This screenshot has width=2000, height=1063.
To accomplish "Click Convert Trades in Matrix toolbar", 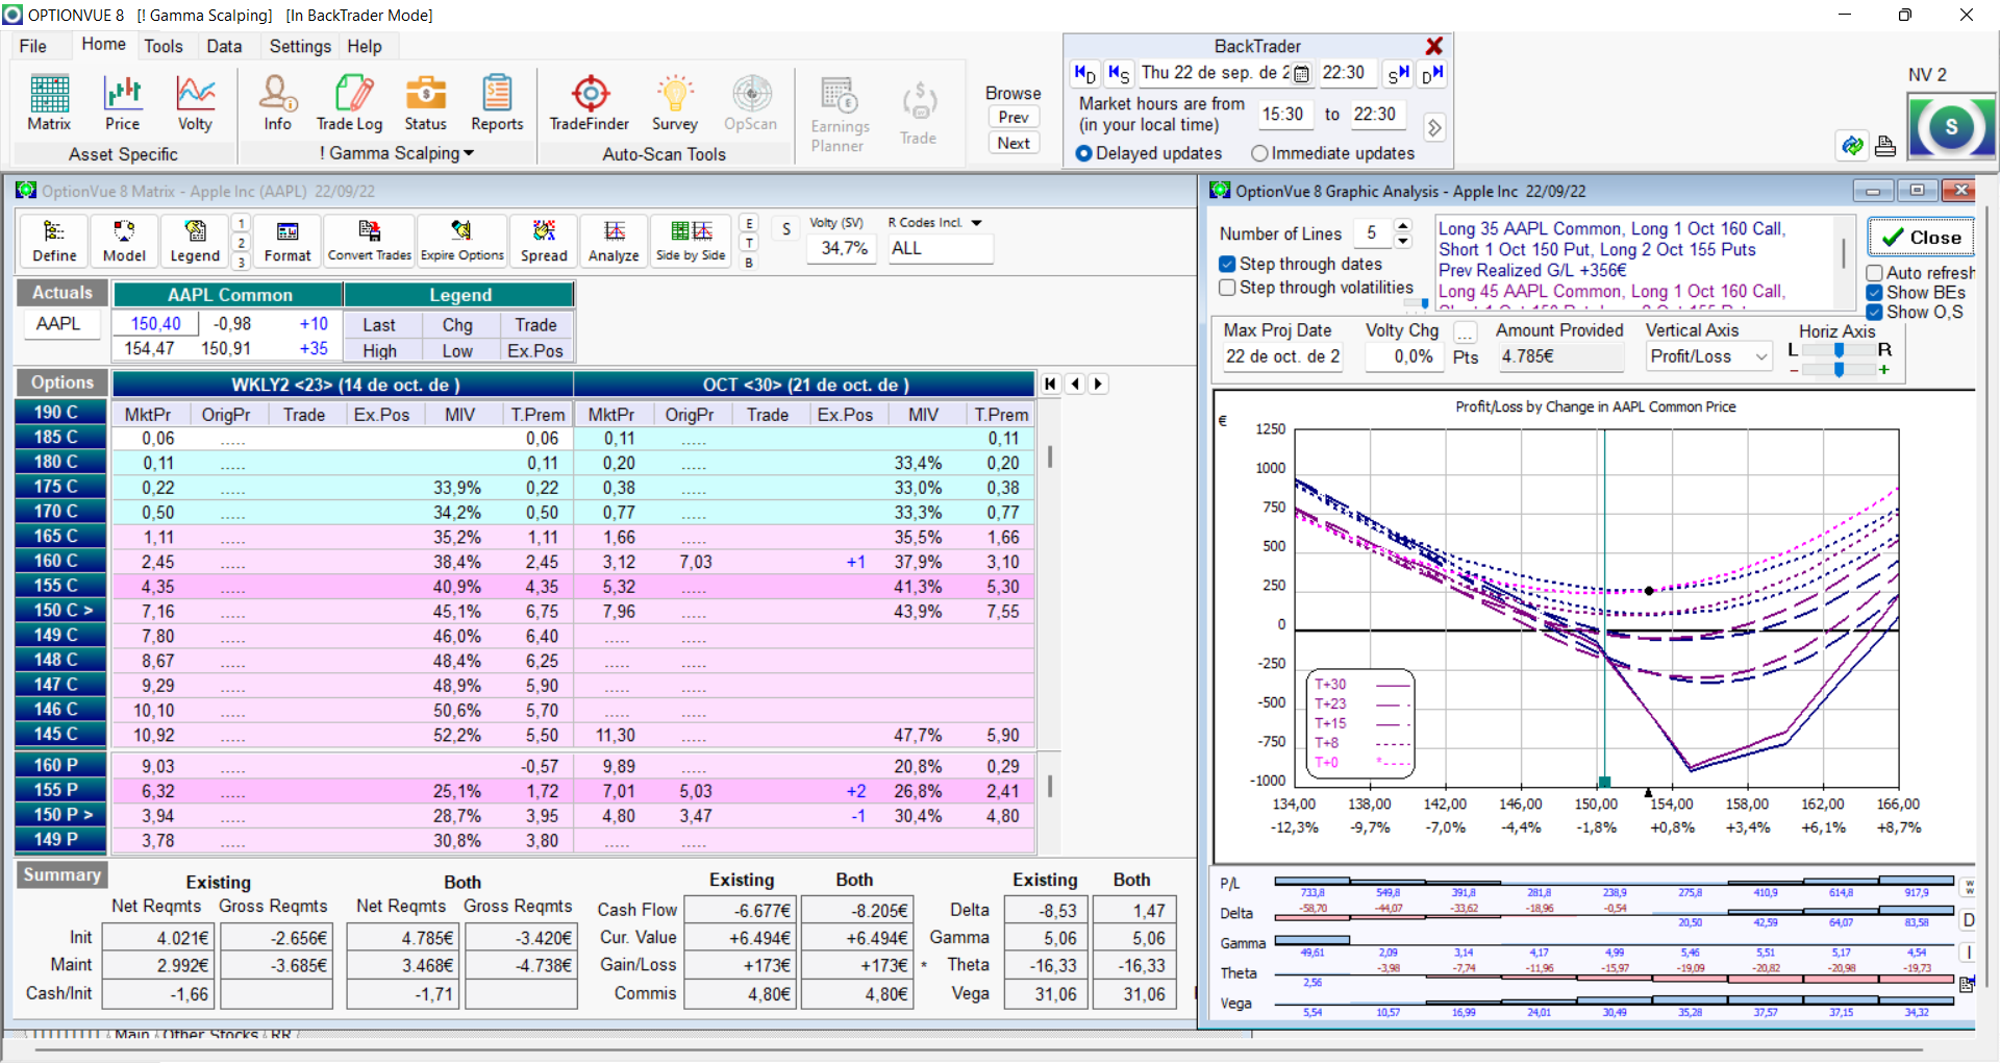I will click(369, 242).
